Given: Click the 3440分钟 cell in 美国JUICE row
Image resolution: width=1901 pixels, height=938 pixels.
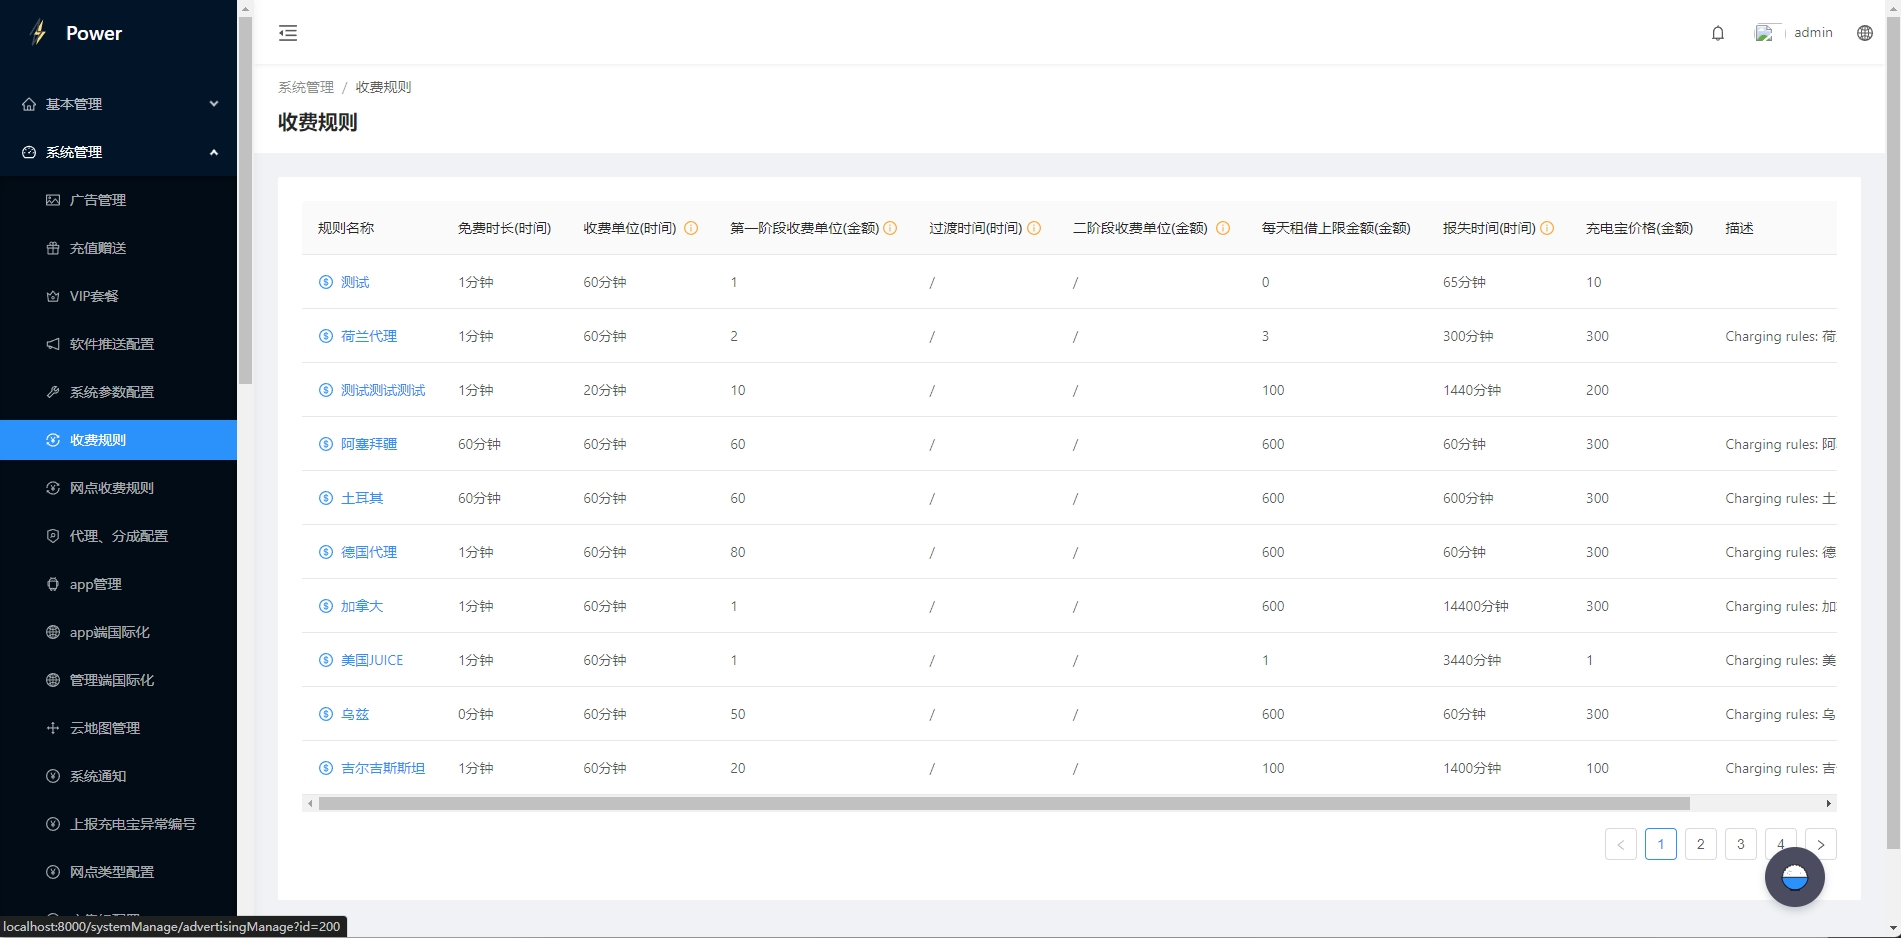Looking at the screenshot, I should [x=1472, y=660].
